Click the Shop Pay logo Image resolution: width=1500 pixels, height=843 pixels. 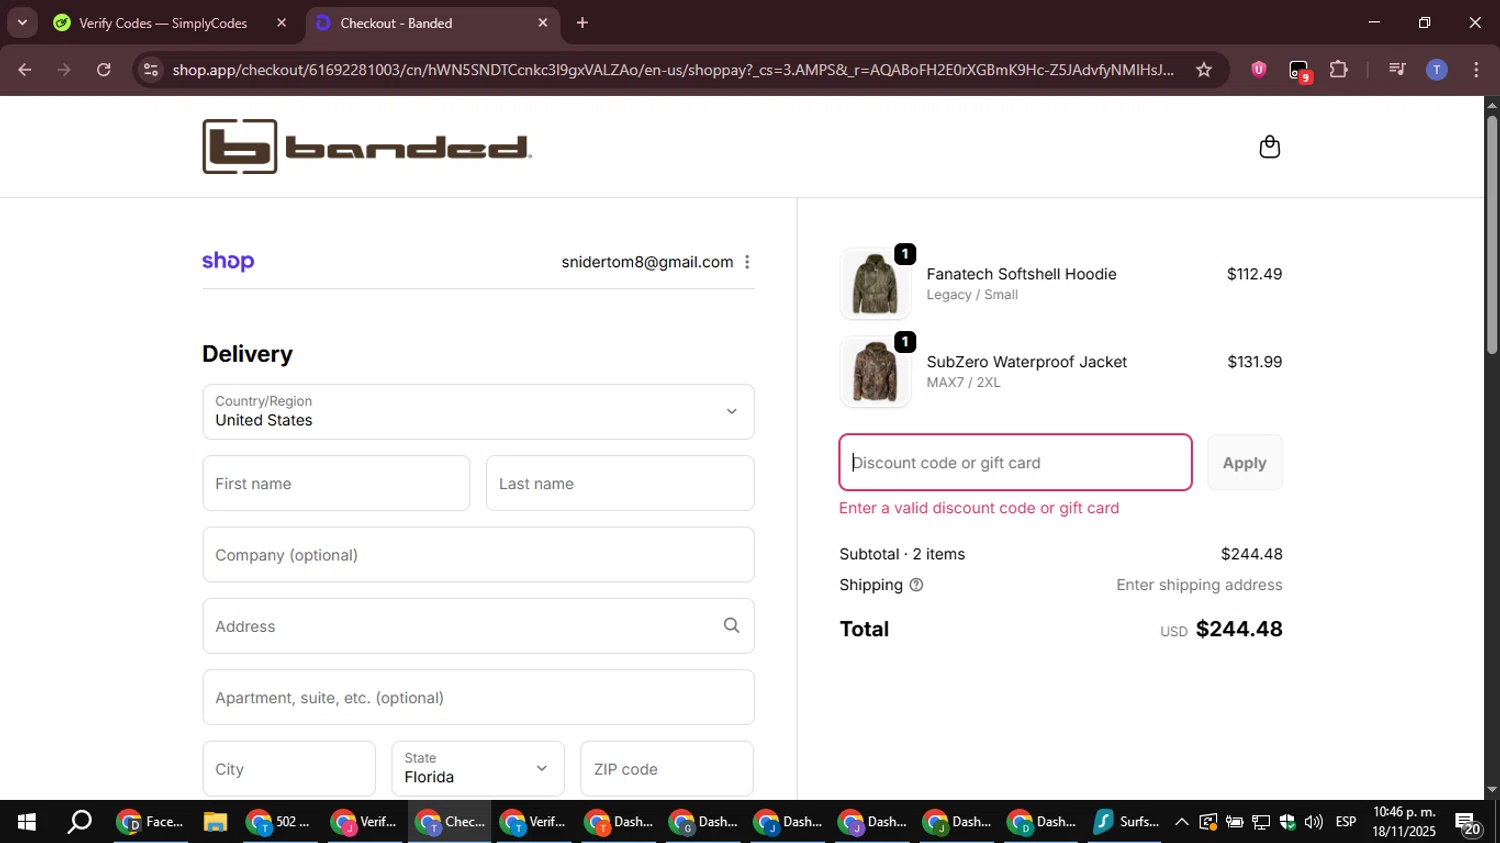click(228, 261)
